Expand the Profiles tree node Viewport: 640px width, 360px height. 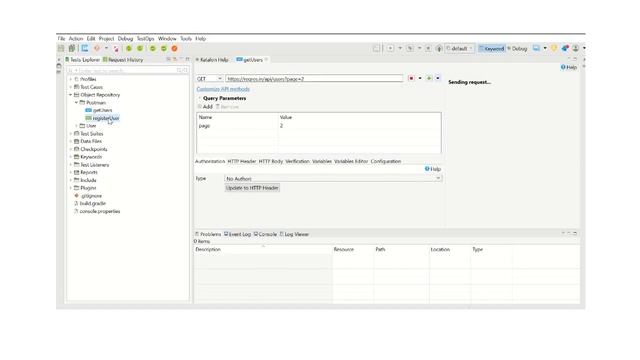click(x=71, y=79)
